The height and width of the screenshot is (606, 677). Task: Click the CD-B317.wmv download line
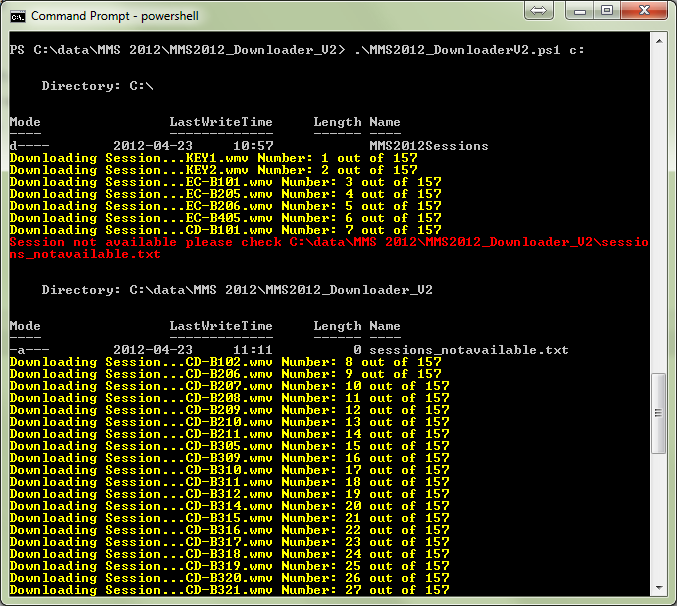(230, 542)
